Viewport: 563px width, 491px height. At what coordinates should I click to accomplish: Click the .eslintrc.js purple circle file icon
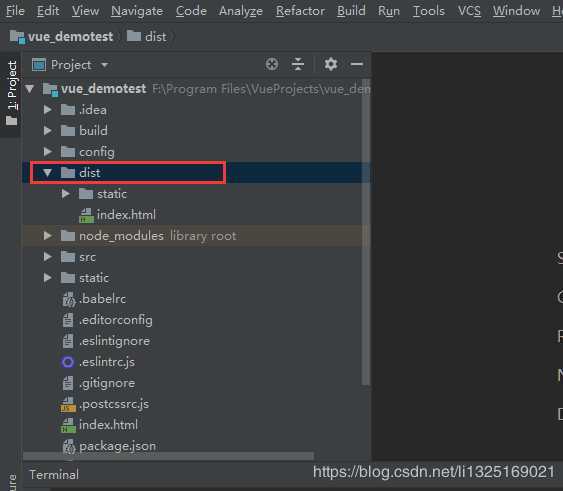coord(68,362)
